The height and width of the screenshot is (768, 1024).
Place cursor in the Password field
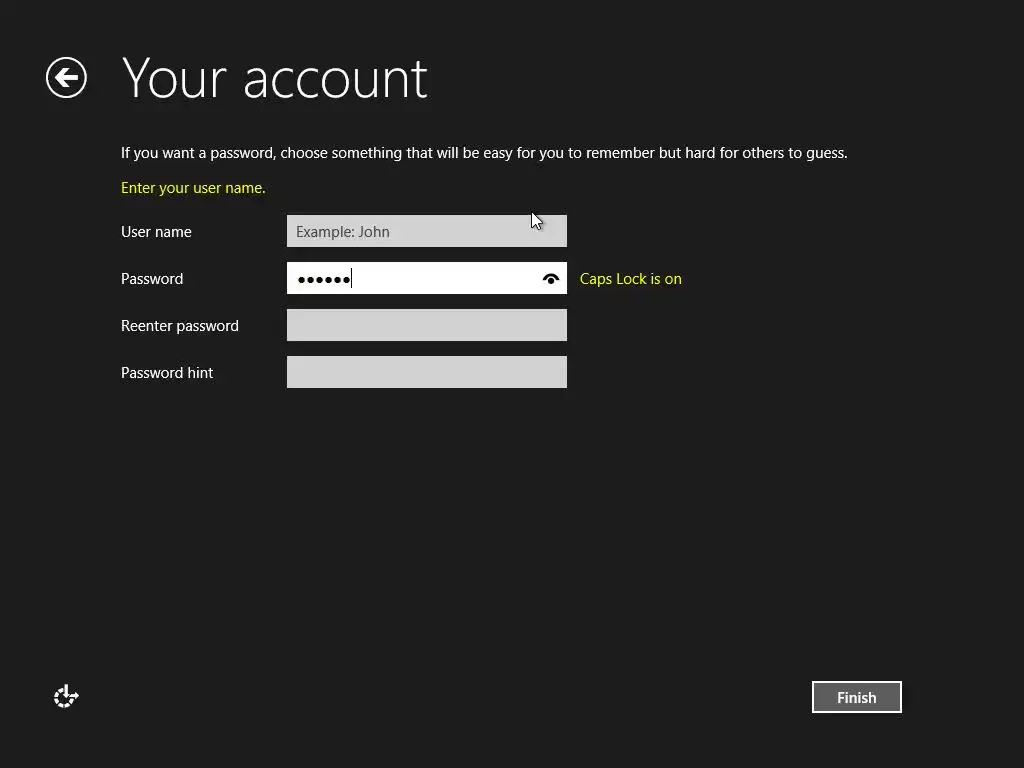pyautogui.click(x=426, y=278)
